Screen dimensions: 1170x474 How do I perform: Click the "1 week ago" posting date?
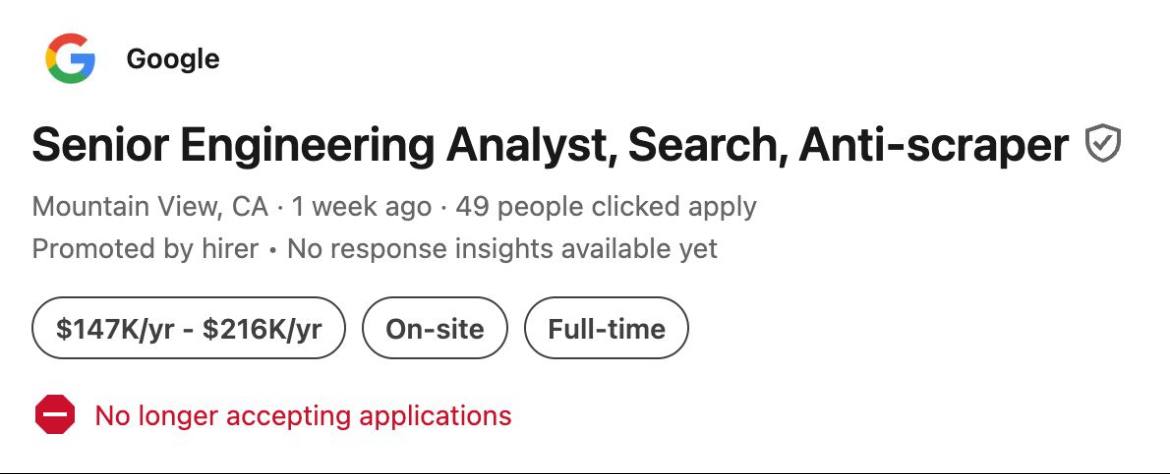click(361, 207)
